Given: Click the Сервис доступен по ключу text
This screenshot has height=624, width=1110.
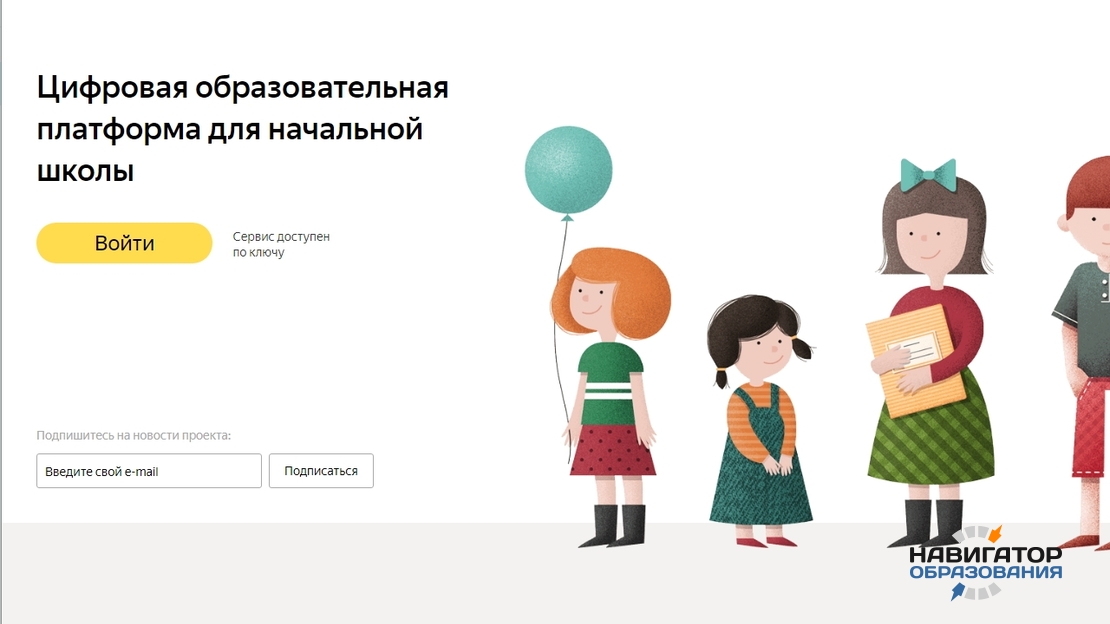Looking at the screenshot, I should point(281,244).
